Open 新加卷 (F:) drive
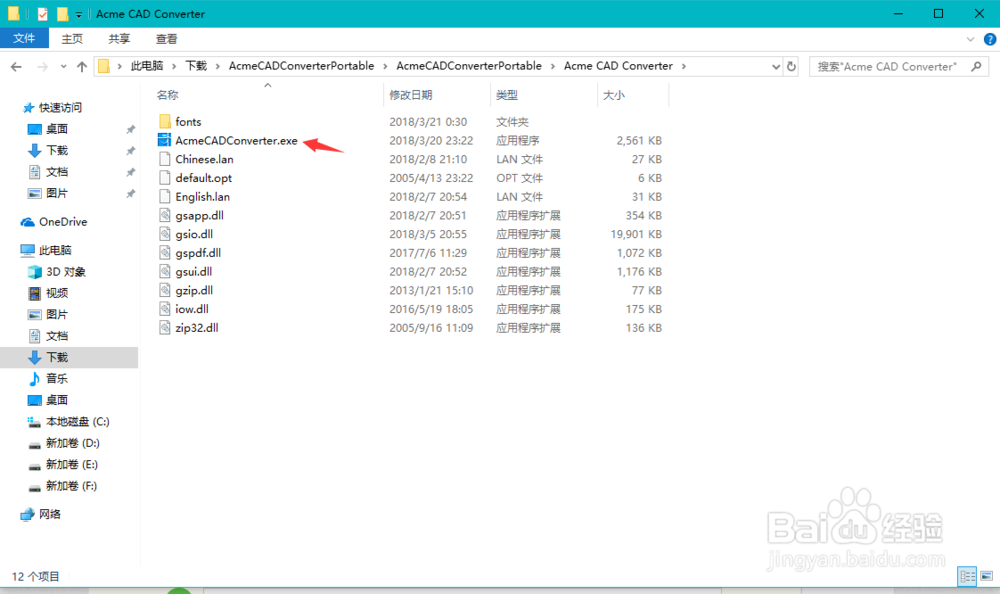 (71, 486)
